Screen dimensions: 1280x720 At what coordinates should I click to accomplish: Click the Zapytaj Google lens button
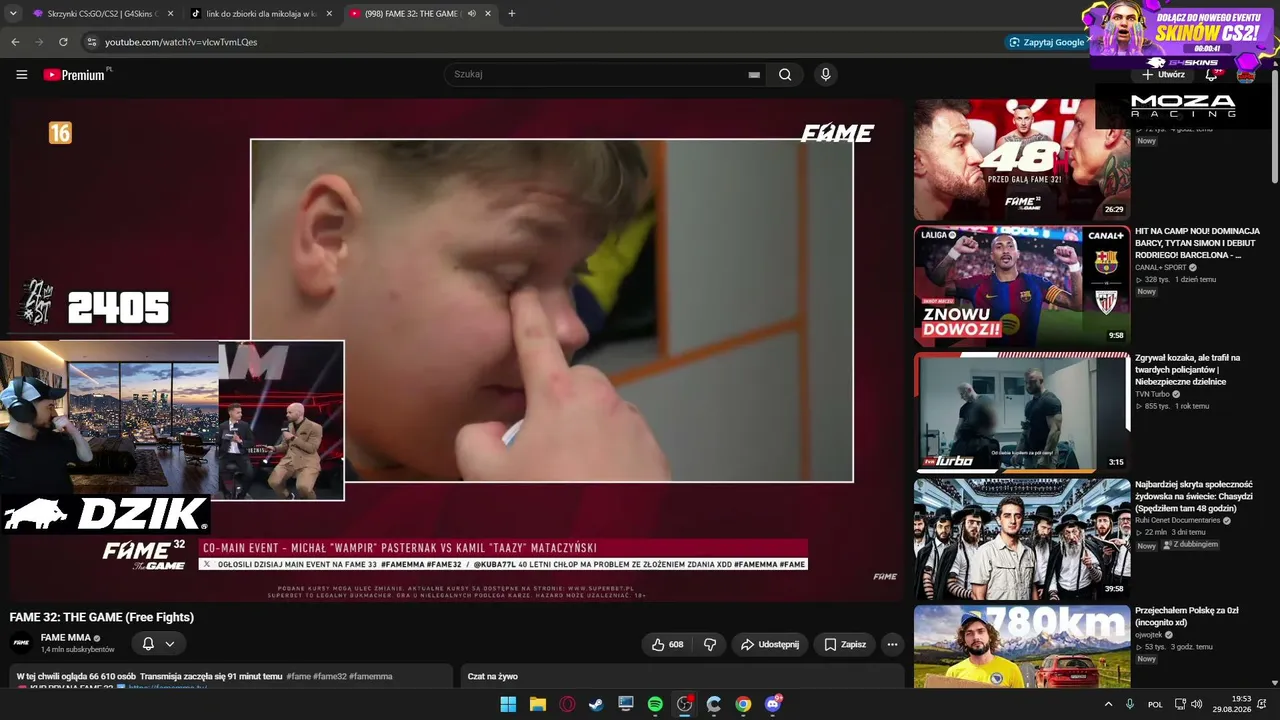coord(1046,42)
